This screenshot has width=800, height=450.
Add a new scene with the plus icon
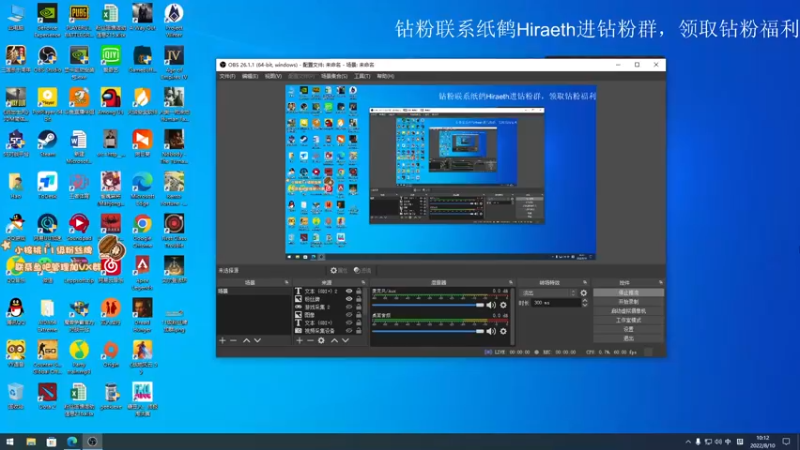coord(222,340)
